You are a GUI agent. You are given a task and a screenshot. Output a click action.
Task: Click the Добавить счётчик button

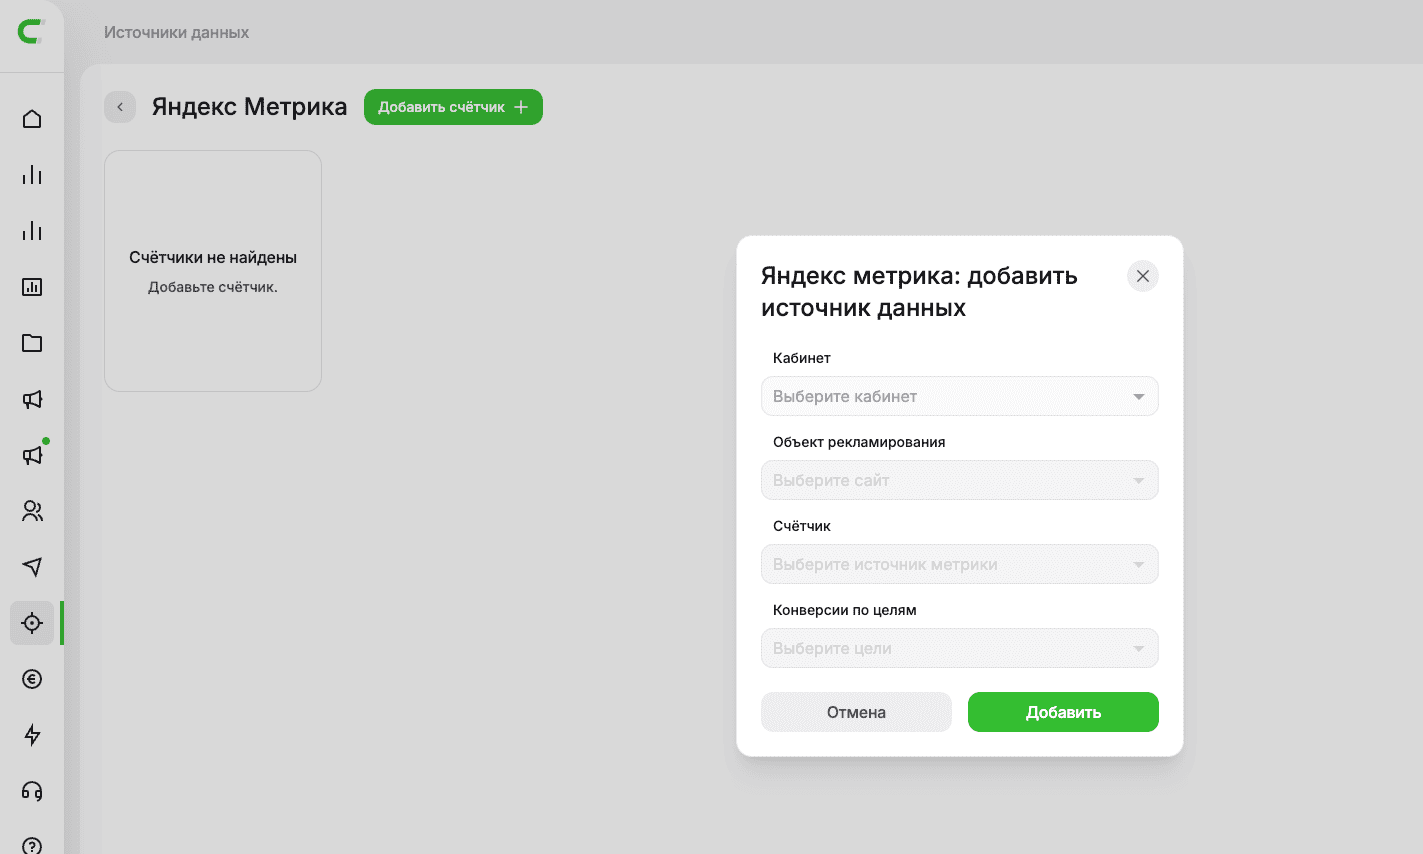(453, 107)
